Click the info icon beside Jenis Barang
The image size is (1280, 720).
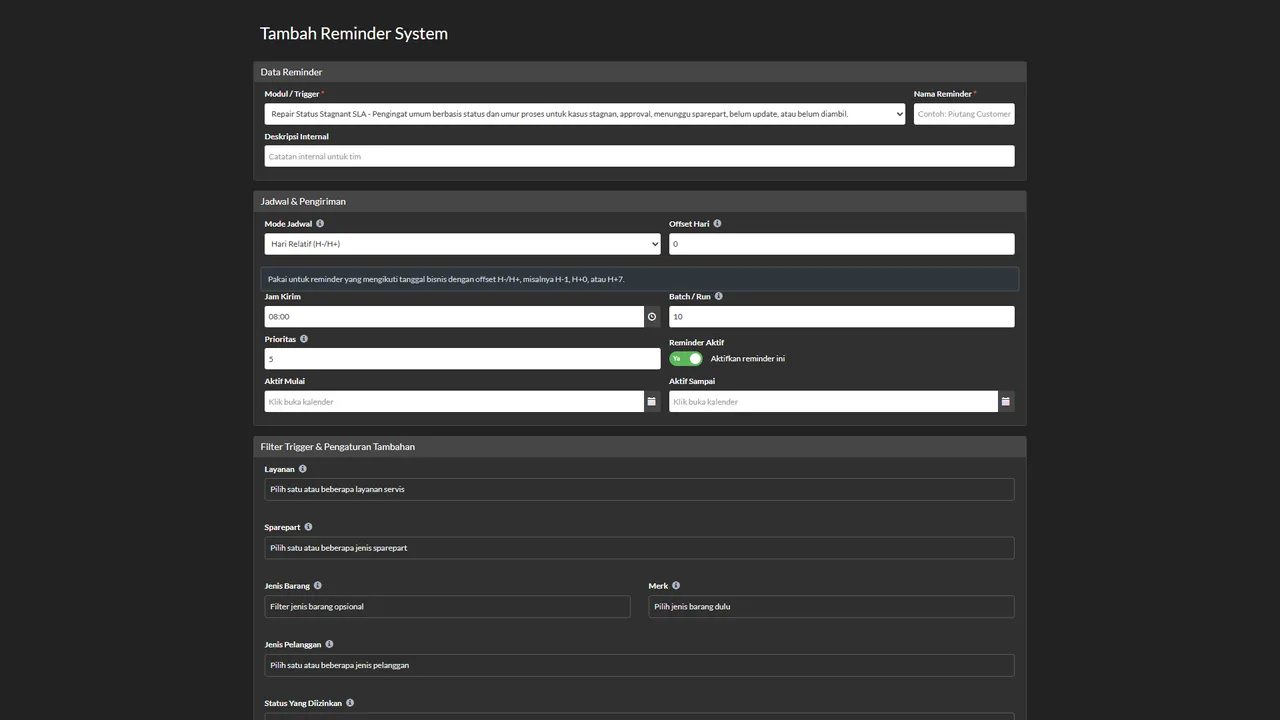[317, 586]
